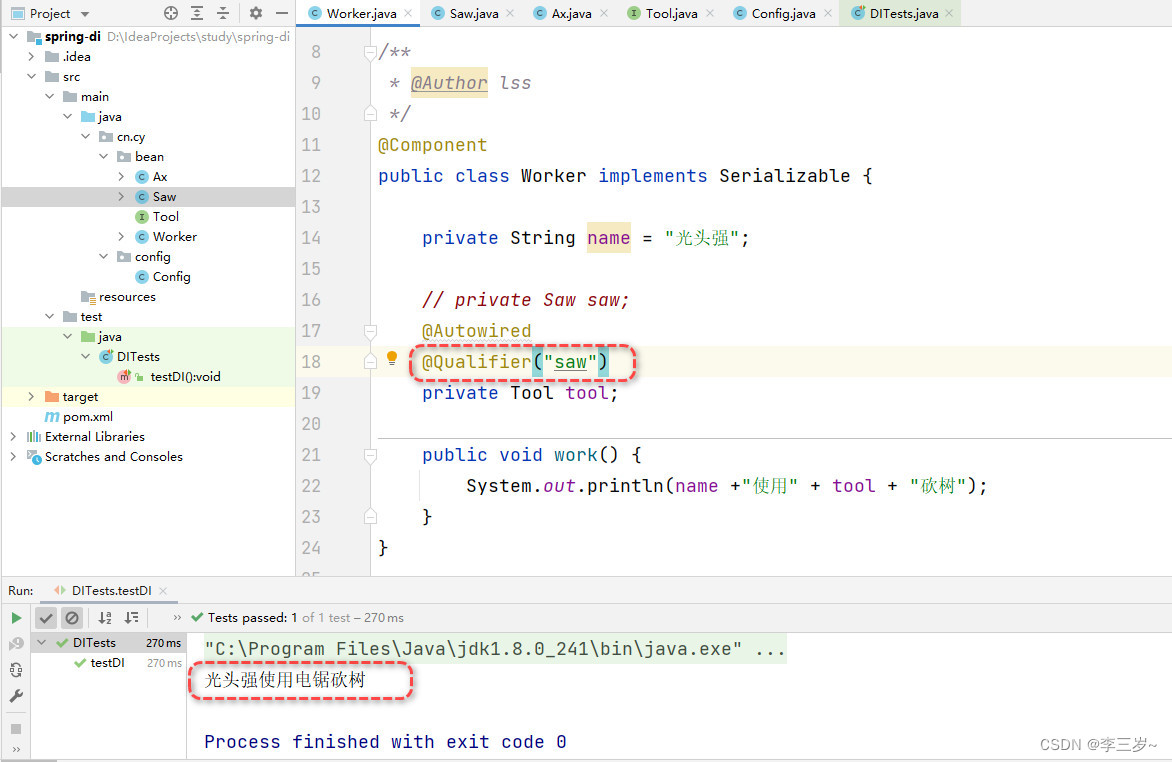The image size is (1172, 762).
Task: Expand the Ax class node
Action: tap(121, 176)
